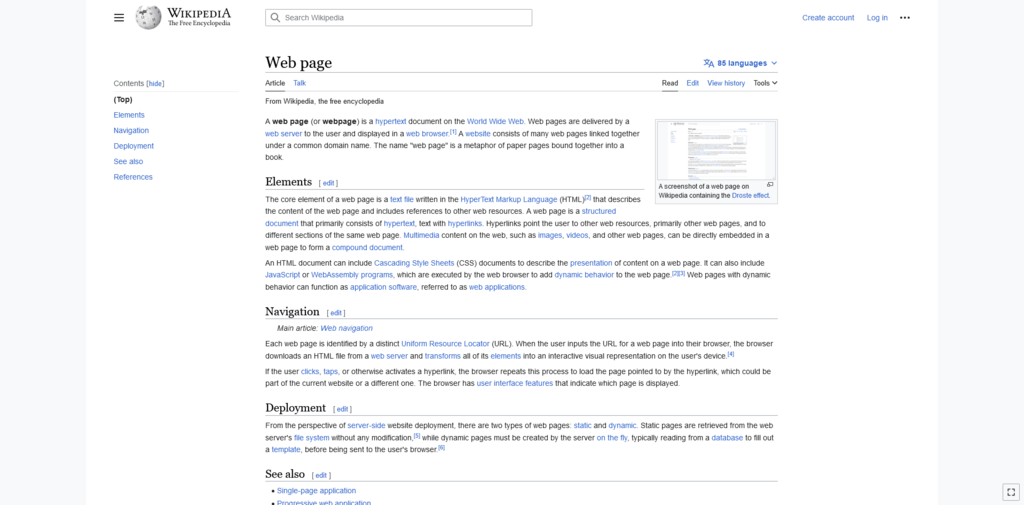
Task: Click the language translation icon
Action: [709, 63]
